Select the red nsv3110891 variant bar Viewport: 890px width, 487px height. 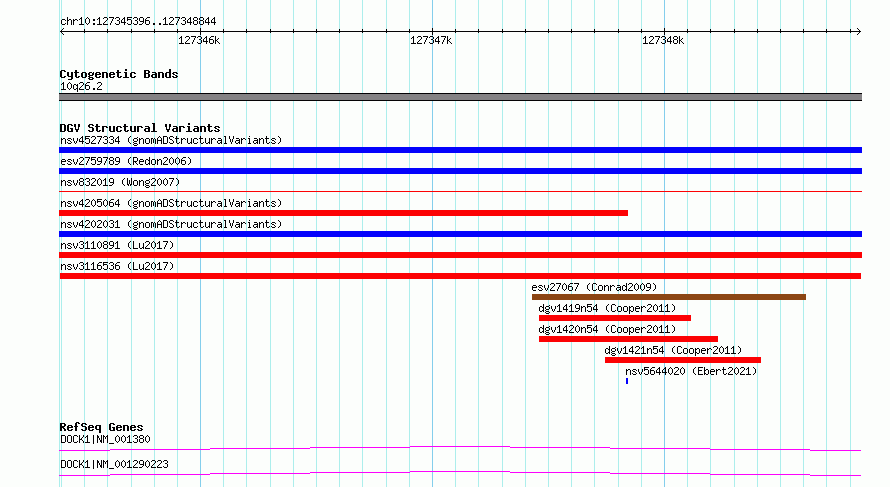(x=460, y=255)
